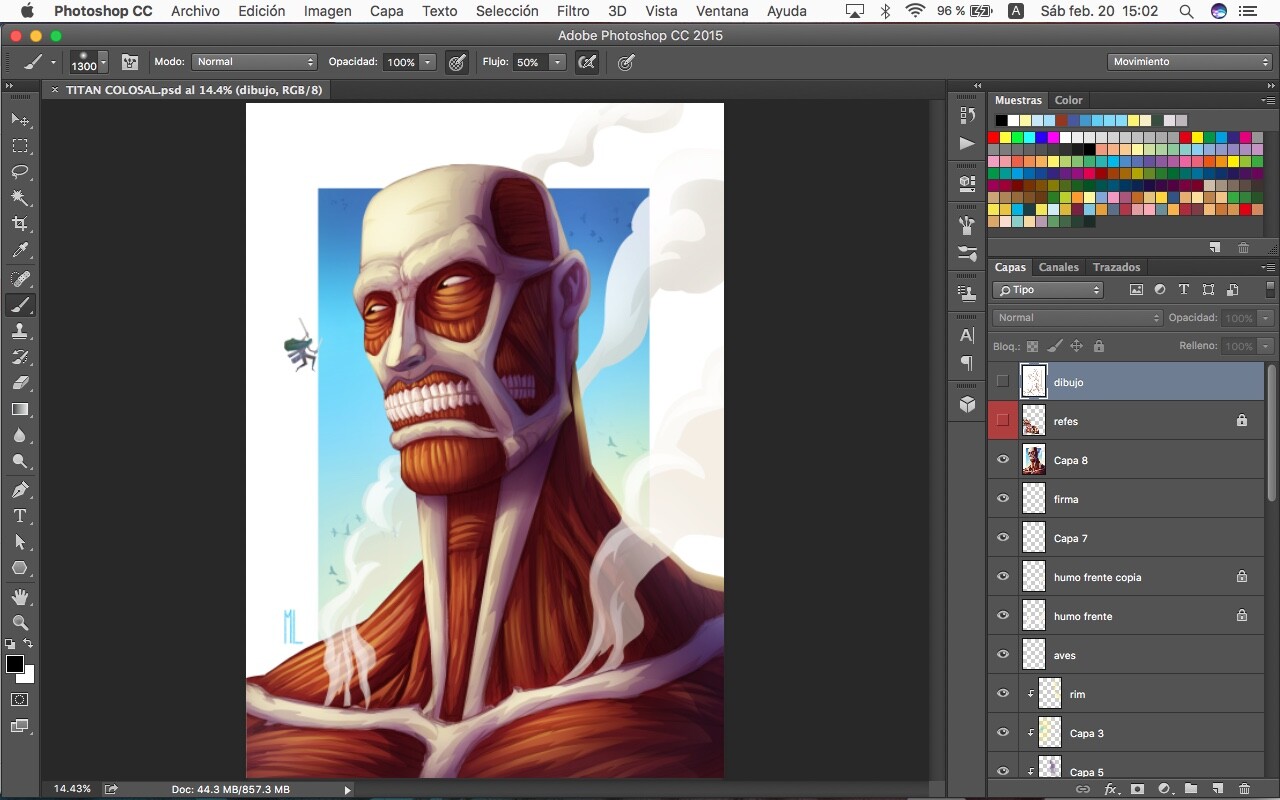
Task: Open the Muestras panel flyout menu
Action: [1268, 100]
